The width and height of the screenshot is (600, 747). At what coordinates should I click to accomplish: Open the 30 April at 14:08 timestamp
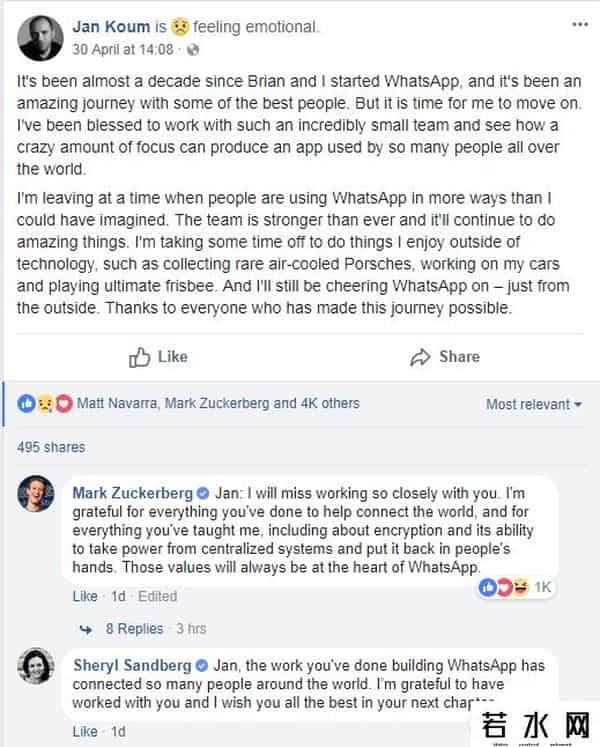click(122, 48)
